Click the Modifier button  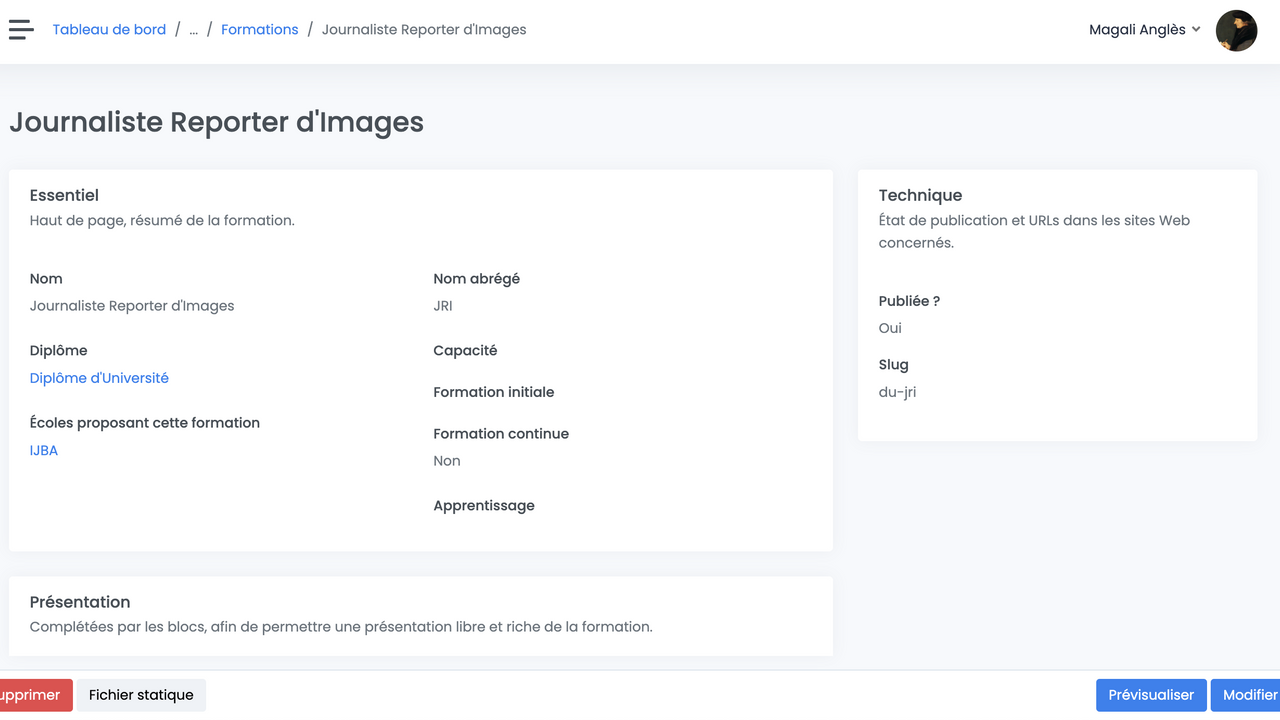[1249, 695]
